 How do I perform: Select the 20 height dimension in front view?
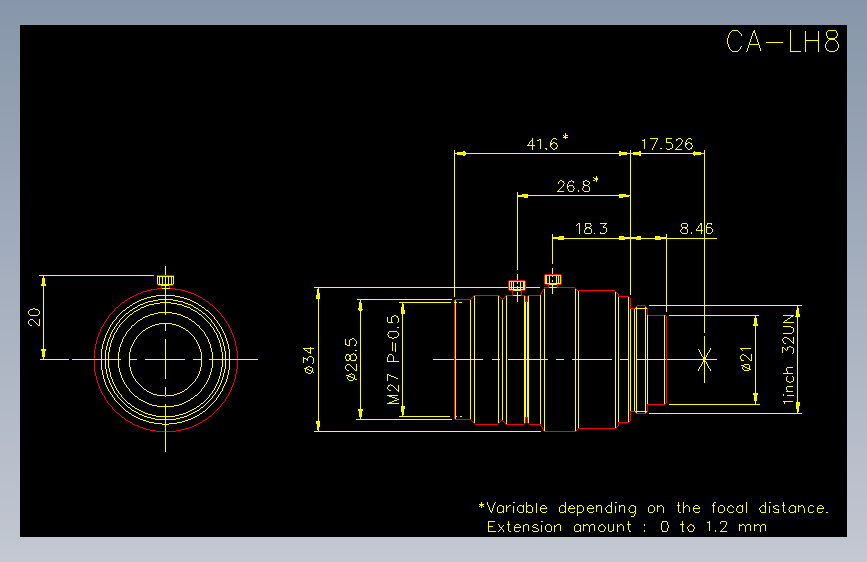[x=34, y=317]
